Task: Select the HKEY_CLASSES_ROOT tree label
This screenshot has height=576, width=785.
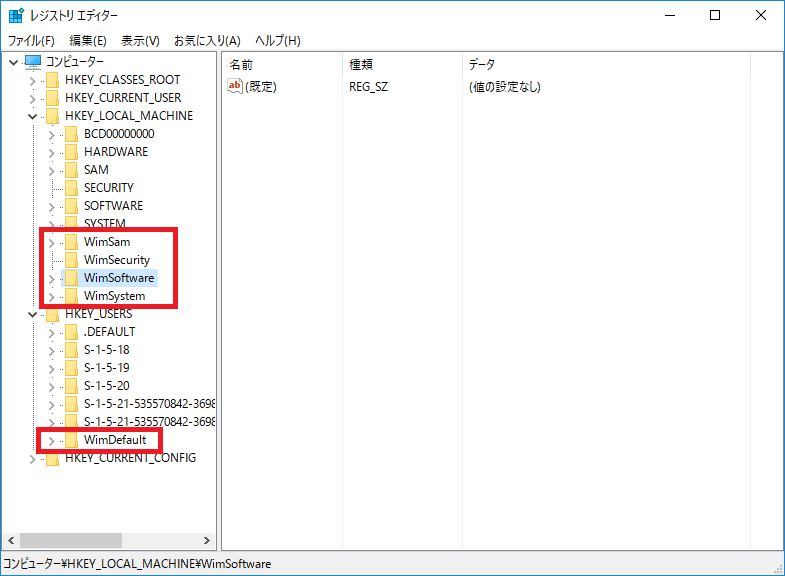Action: 123,80
